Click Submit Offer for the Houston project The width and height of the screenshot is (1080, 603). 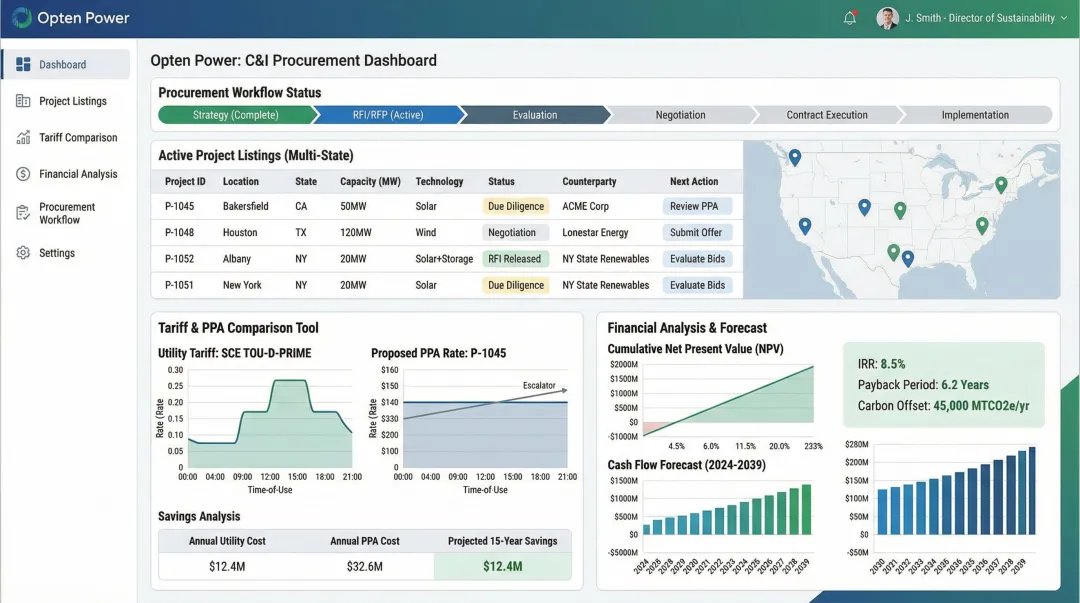[x=698, y=232]
